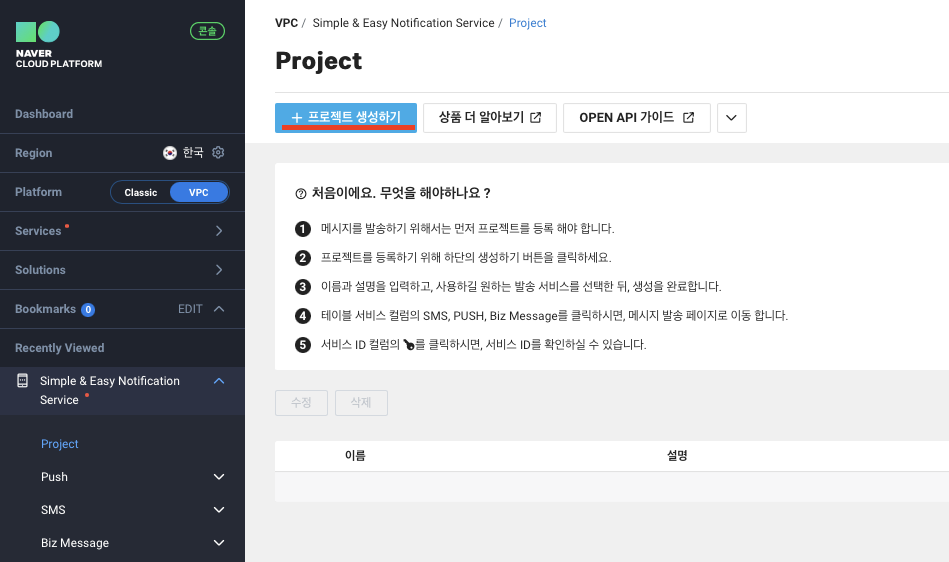Click Services menu label
This screenshot has width=949, height=562.
(x=38, y=231)
